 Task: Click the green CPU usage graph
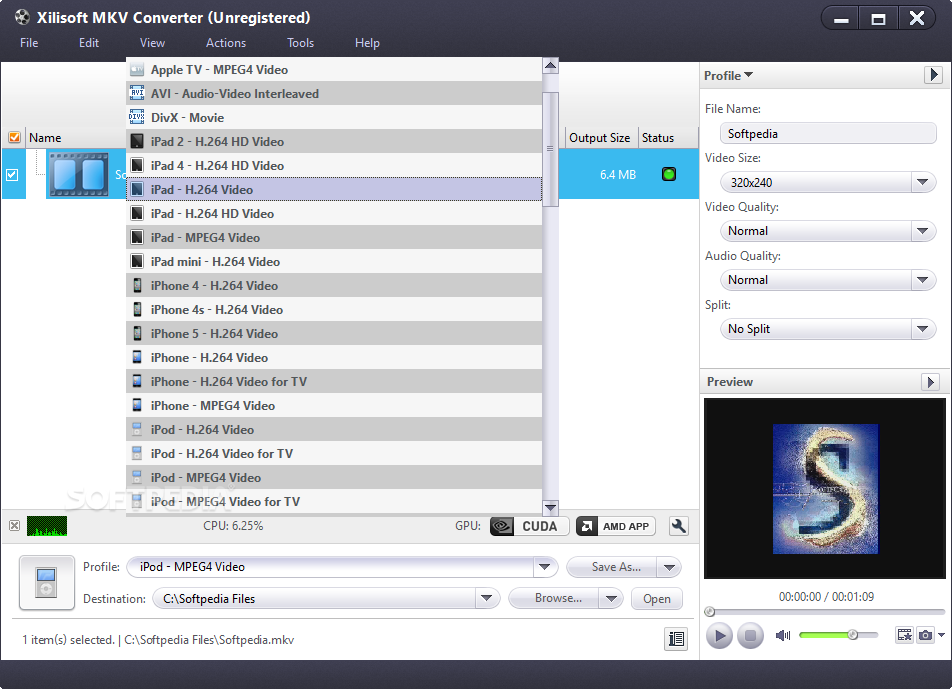(47, 526)
